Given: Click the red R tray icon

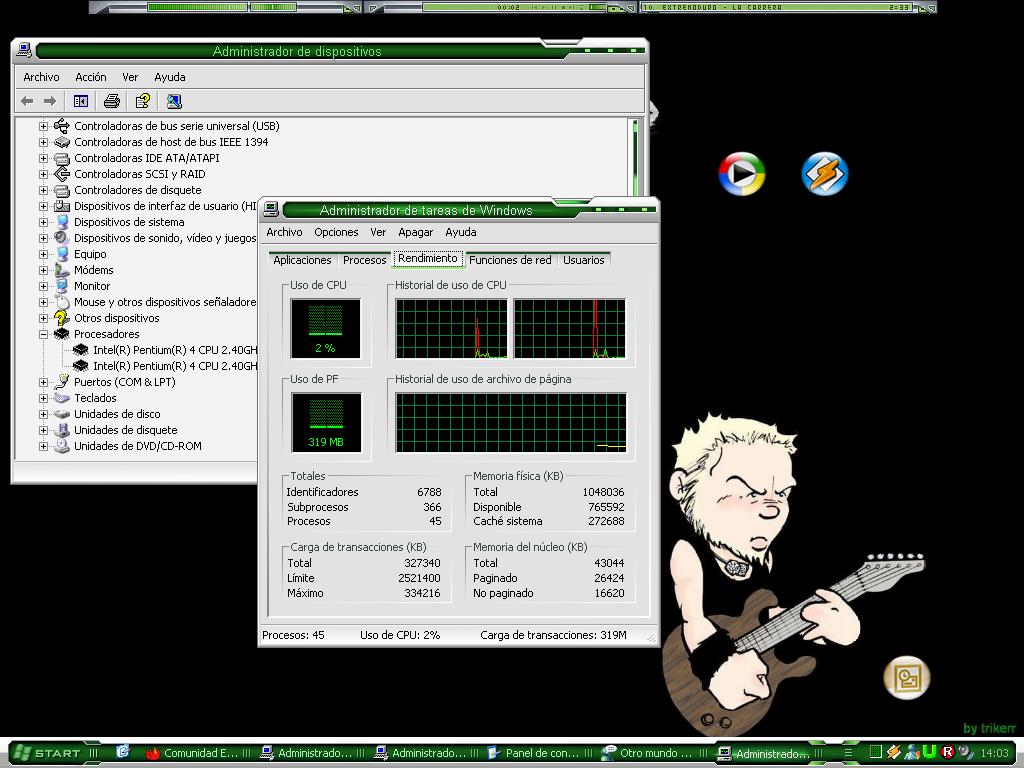Looking at the screenshot, I should tap(948, 752).
